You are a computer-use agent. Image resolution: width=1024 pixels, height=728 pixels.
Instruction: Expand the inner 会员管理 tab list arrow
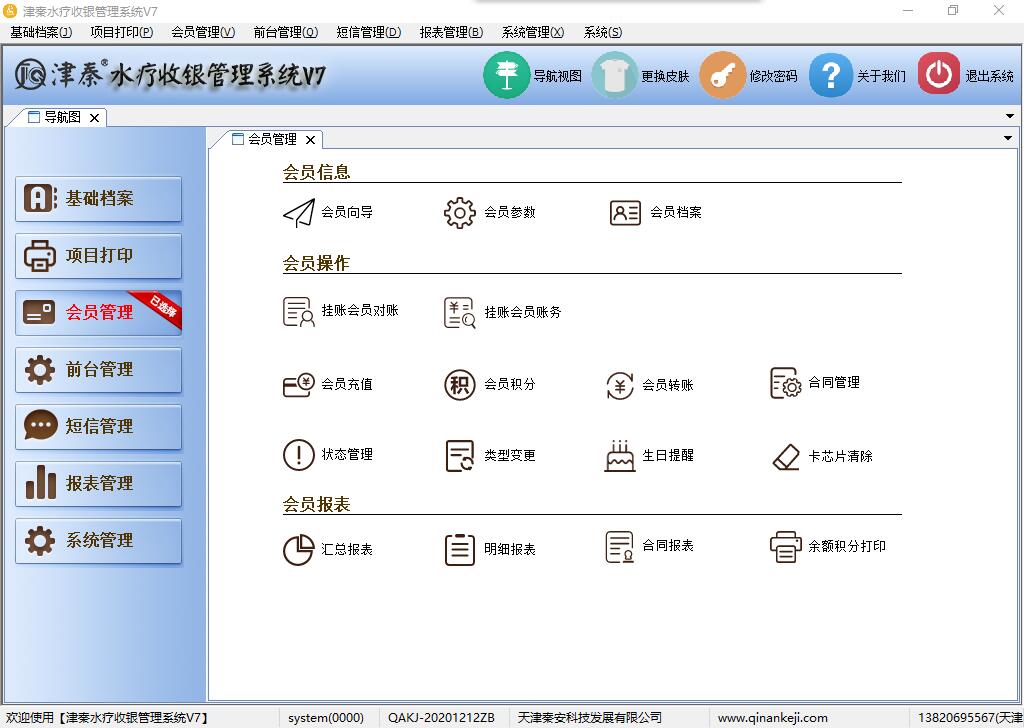1008,139
